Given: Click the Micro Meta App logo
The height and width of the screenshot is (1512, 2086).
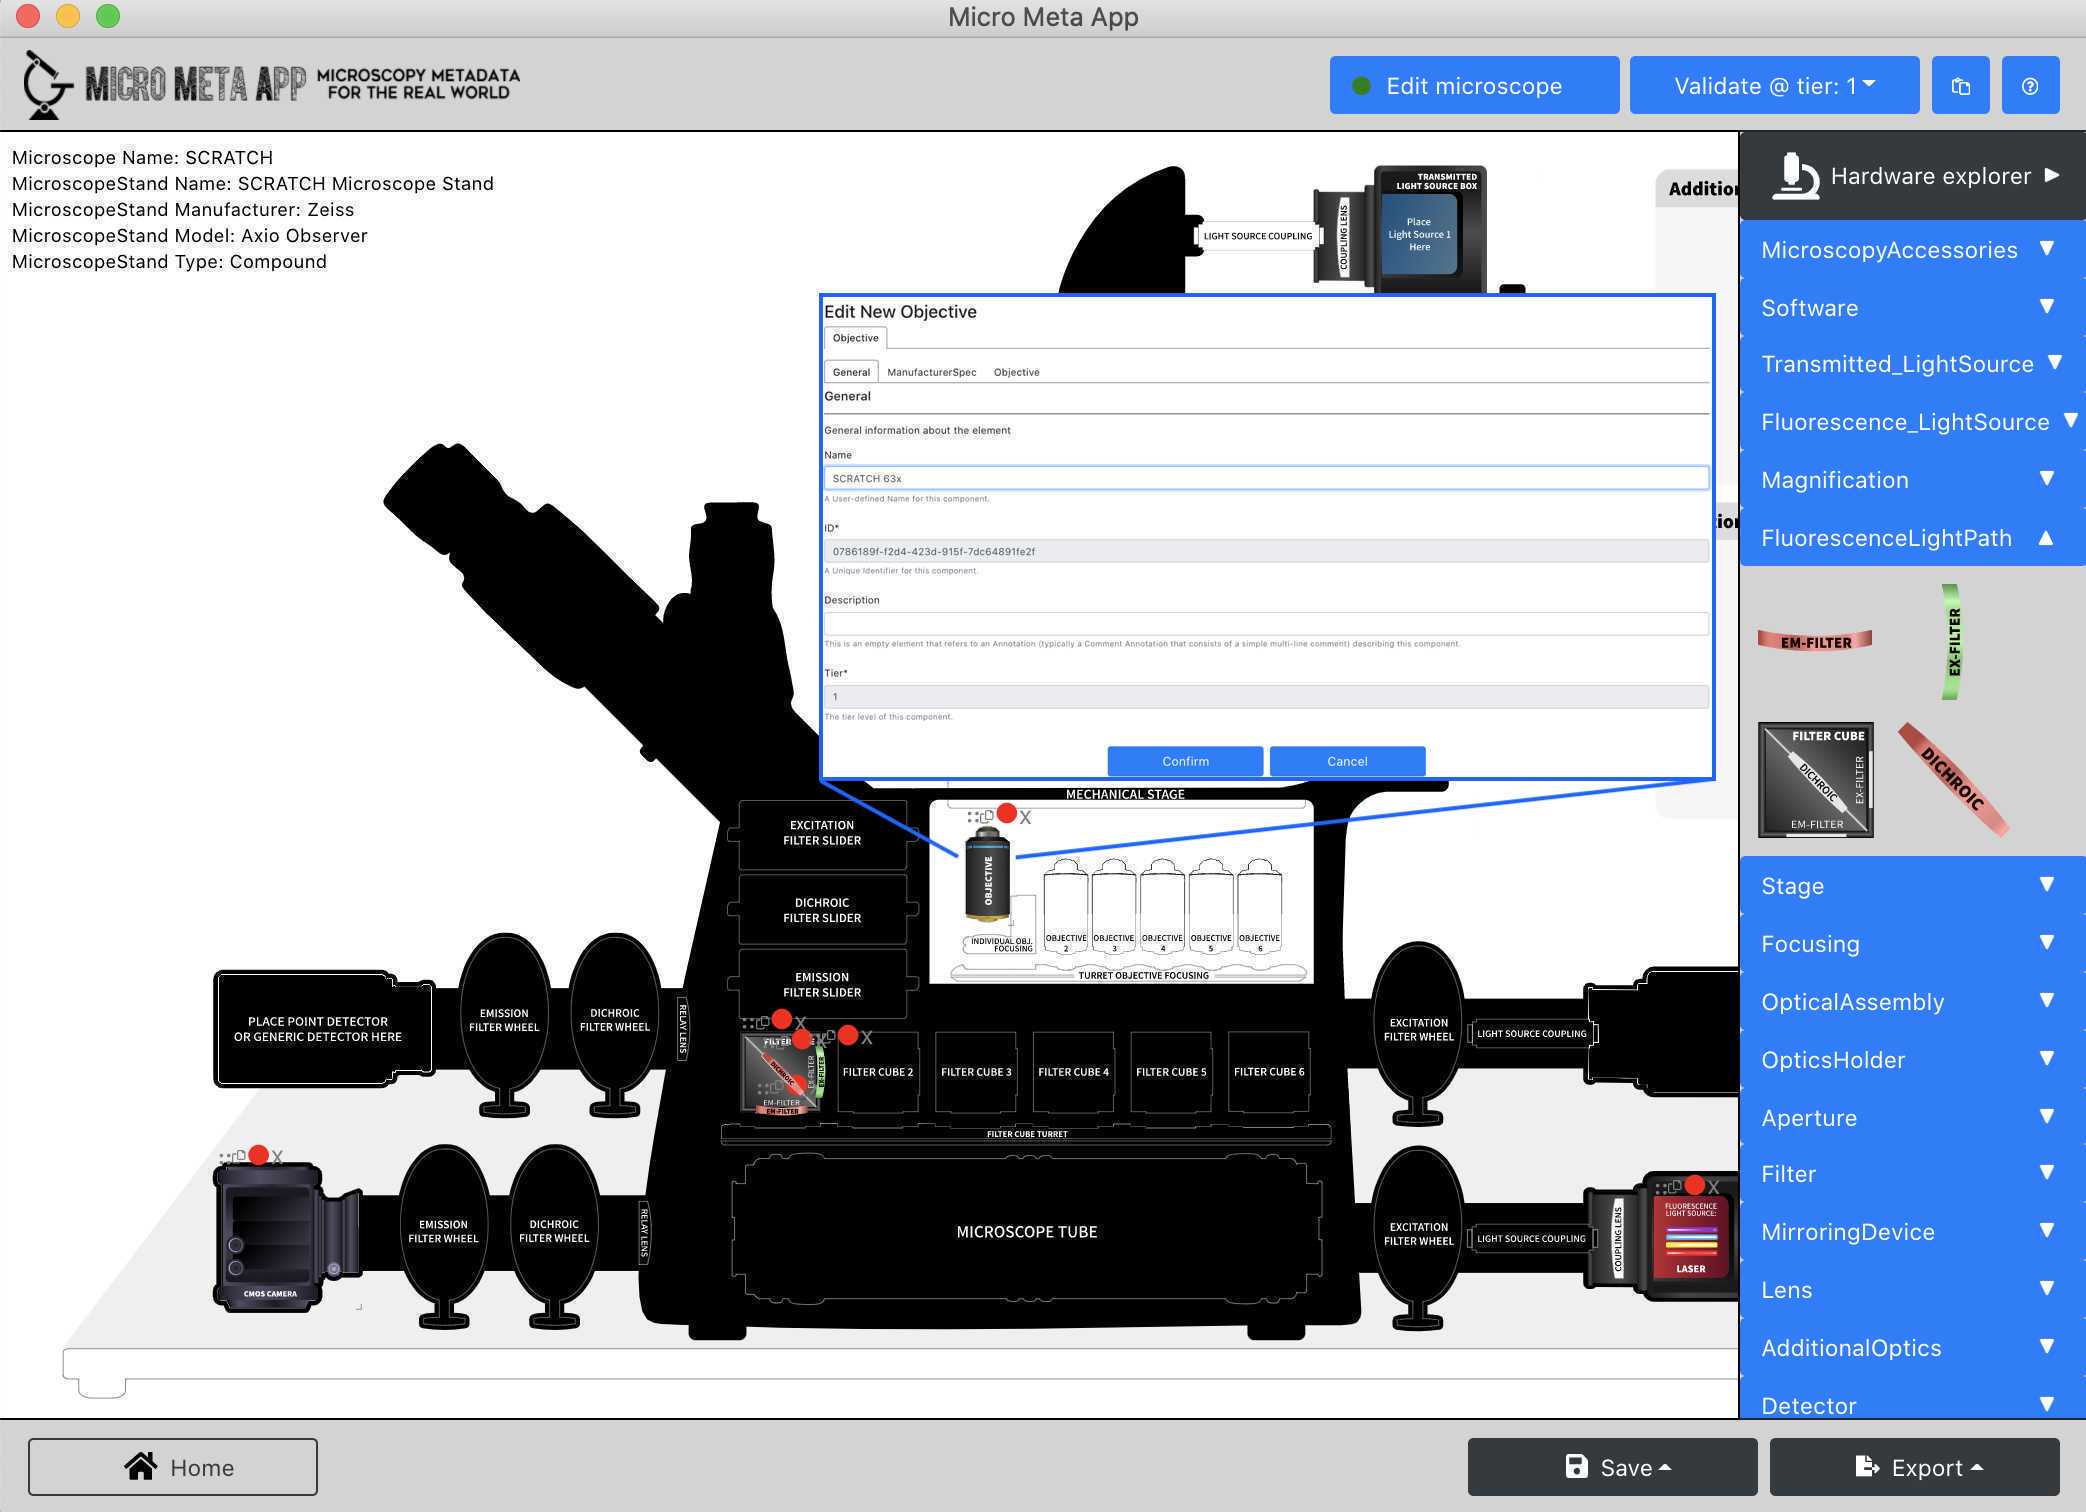Looking at the screenshot, I should coord(271,84).
